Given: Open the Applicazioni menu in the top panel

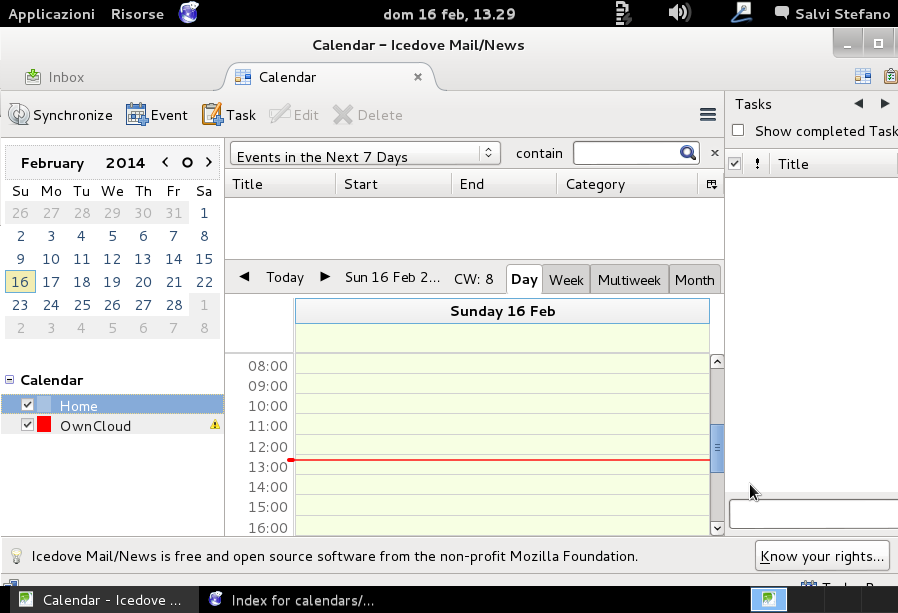Looking at the screenshot, I should tap(51, 14).
